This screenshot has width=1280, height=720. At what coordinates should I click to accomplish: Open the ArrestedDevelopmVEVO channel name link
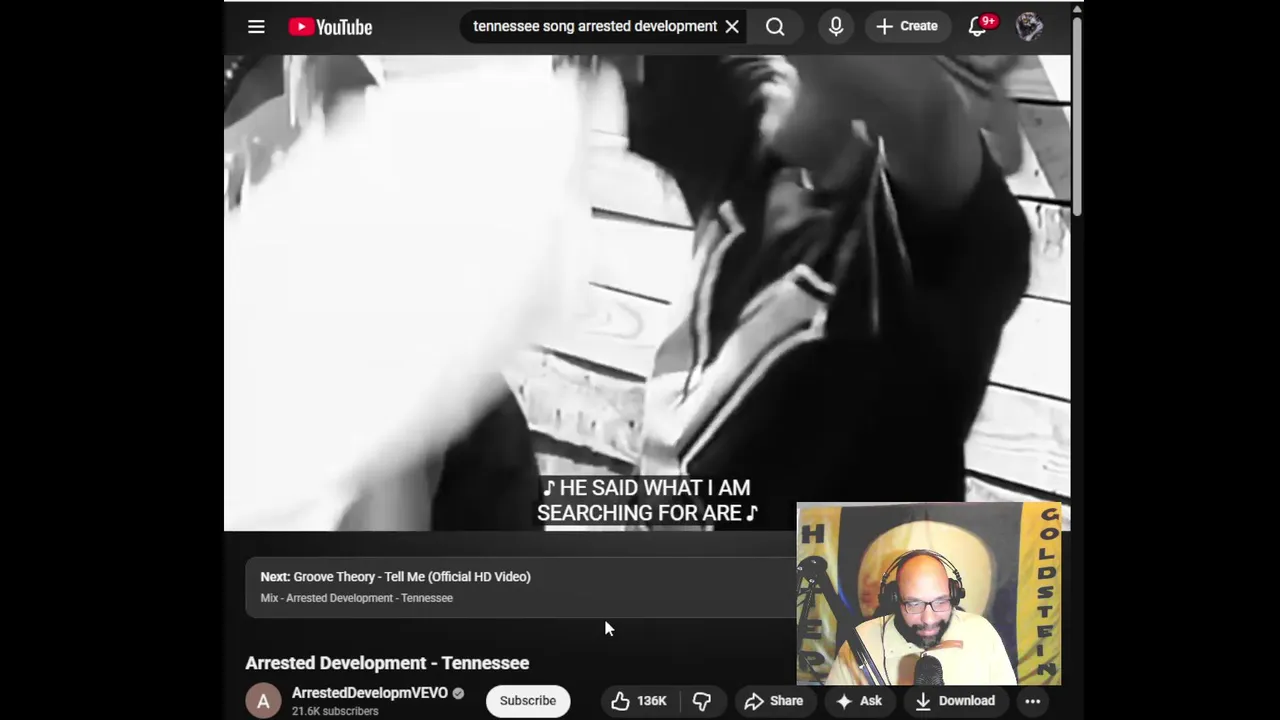[370, 693]
